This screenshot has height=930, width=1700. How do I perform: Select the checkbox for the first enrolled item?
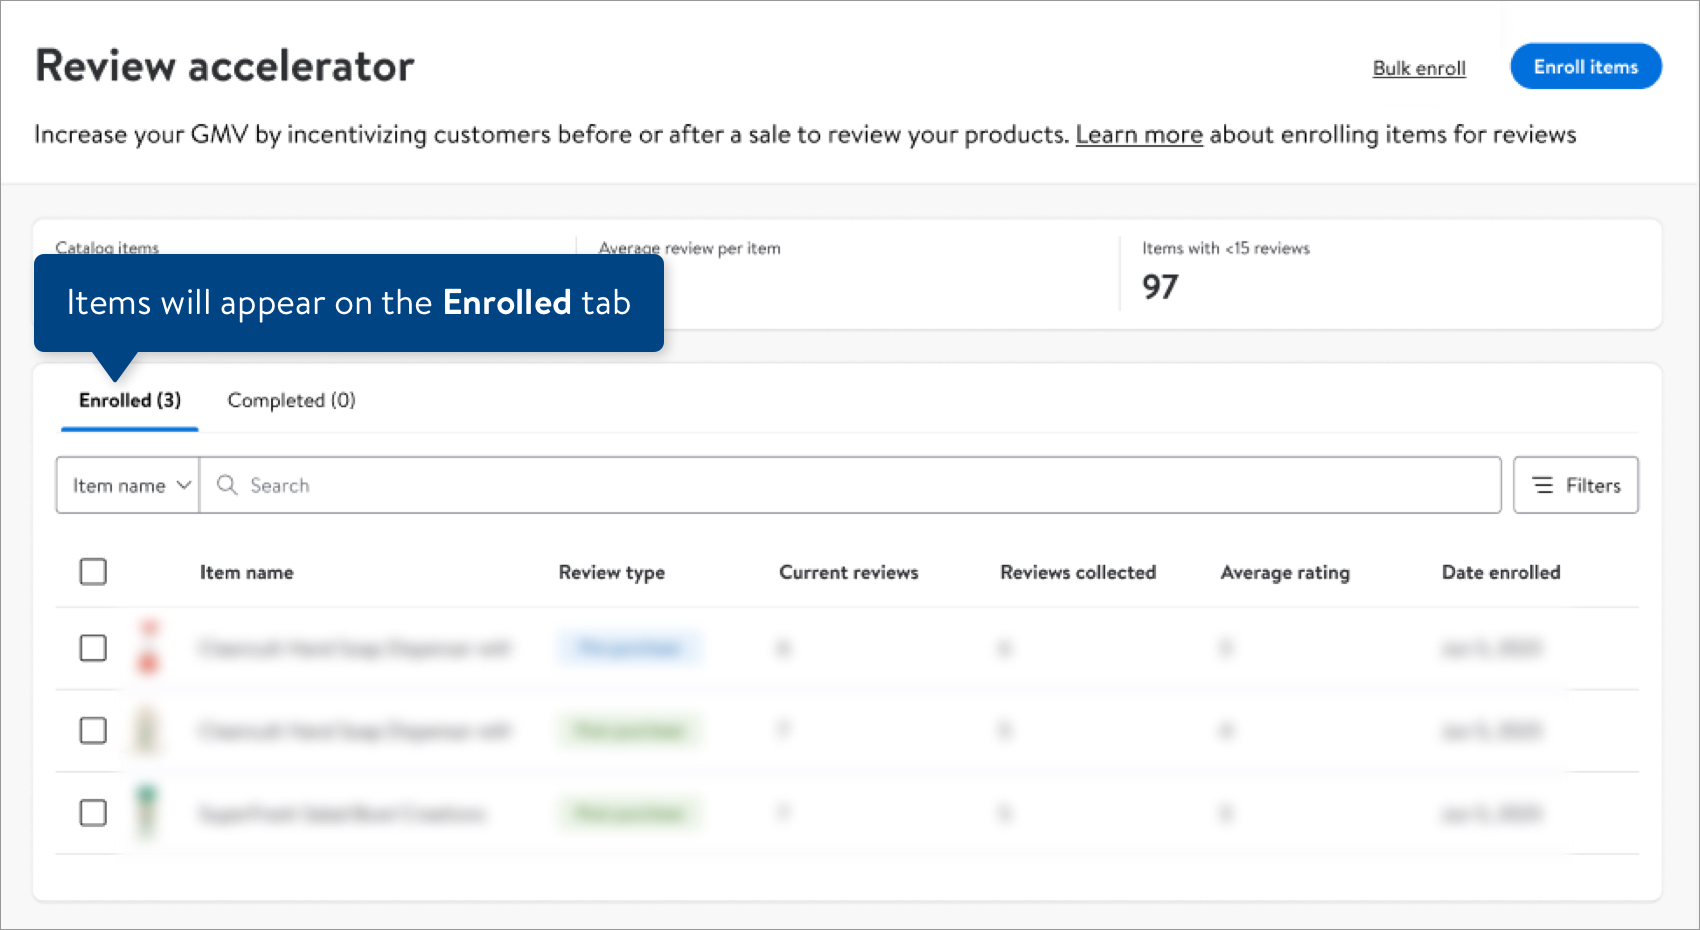(x=92, y=648)
